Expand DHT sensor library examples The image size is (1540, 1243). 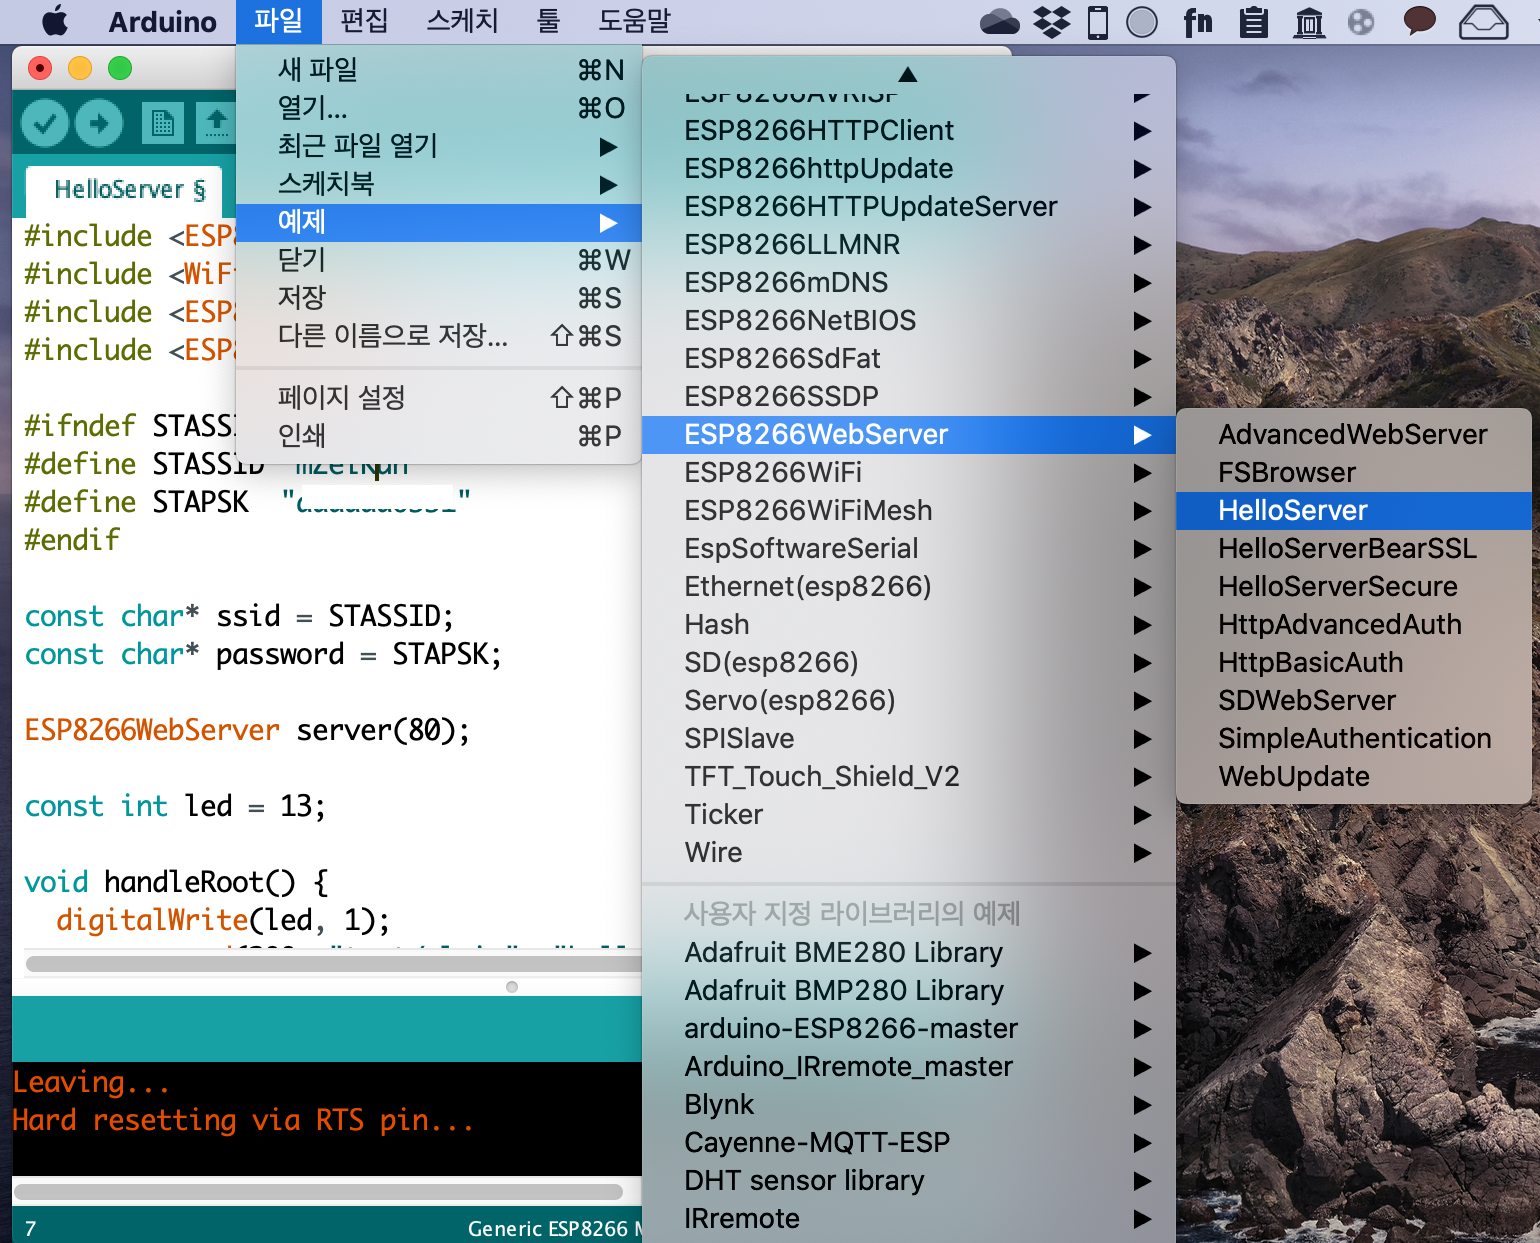[x=908, y=1181]
